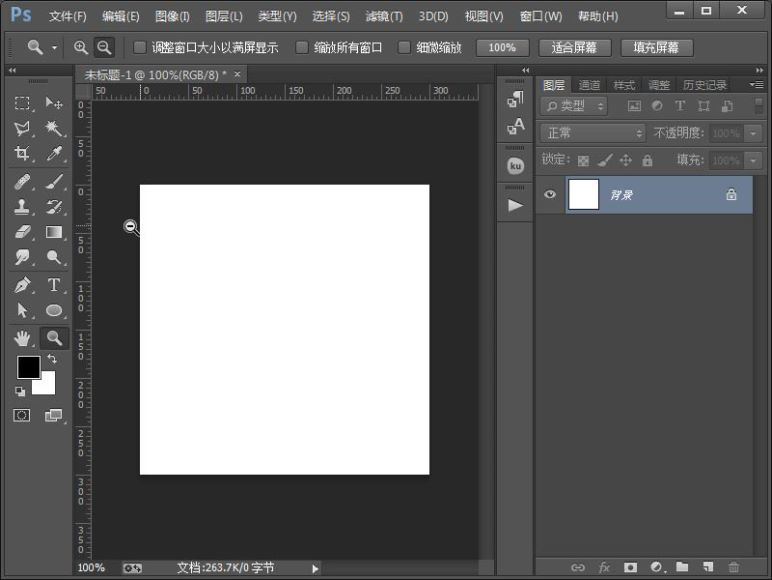Select the Move tool
Image resolution: width=772 pixels, height=580 pixels.
54,103
